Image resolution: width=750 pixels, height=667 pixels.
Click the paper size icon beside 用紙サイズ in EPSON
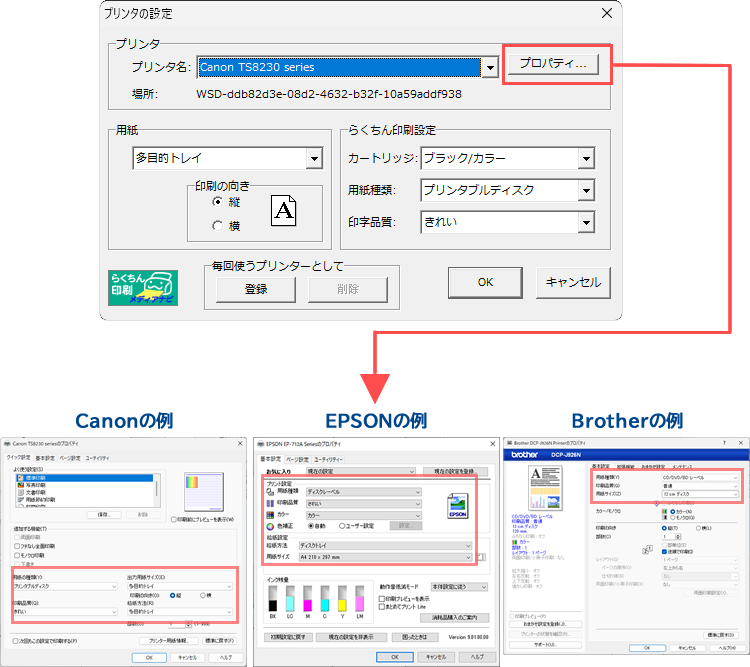482,557
